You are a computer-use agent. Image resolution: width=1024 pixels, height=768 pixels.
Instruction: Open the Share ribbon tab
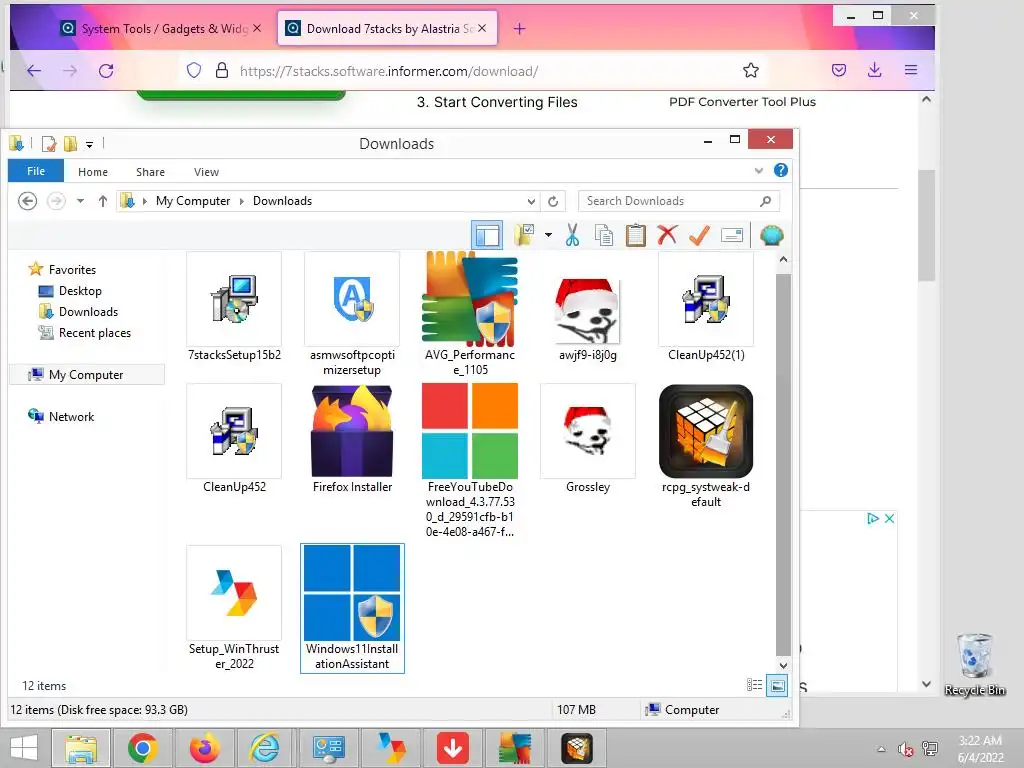tap(150, 172)
